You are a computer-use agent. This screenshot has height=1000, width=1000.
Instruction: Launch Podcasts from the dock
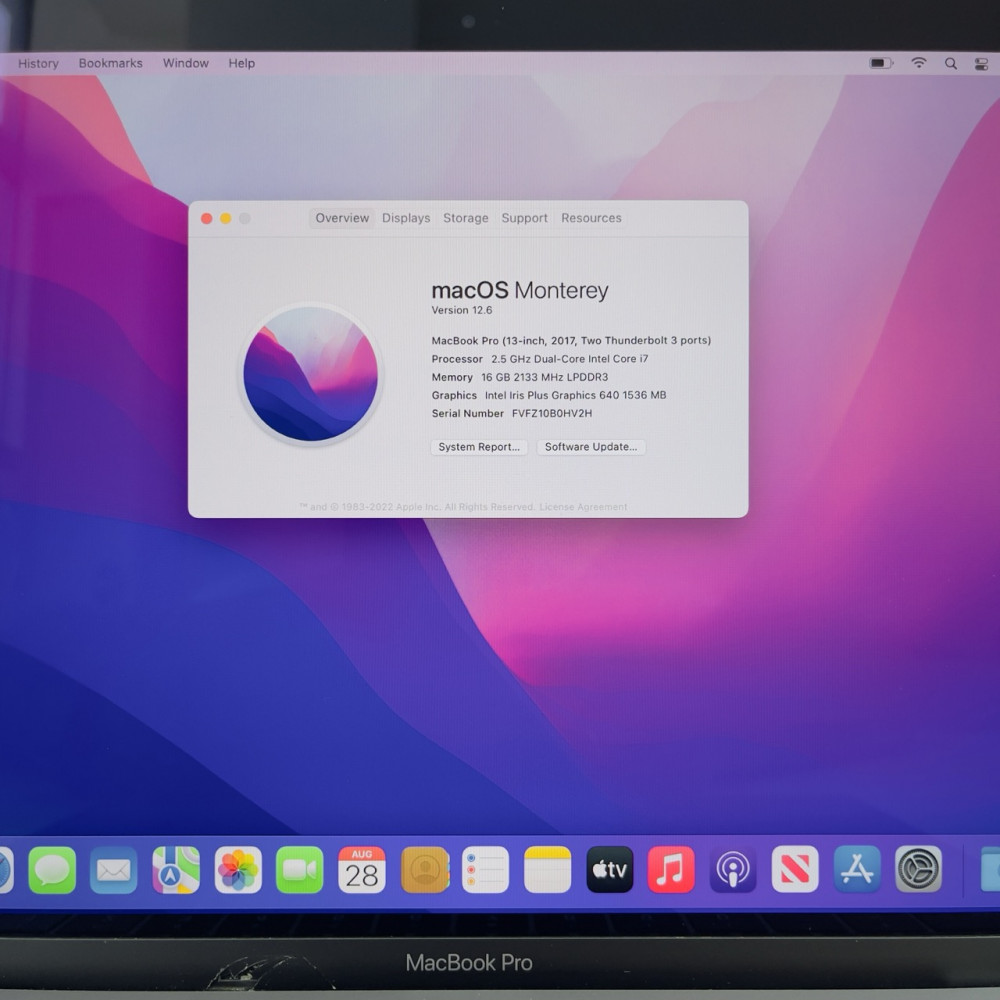(733, 869)
